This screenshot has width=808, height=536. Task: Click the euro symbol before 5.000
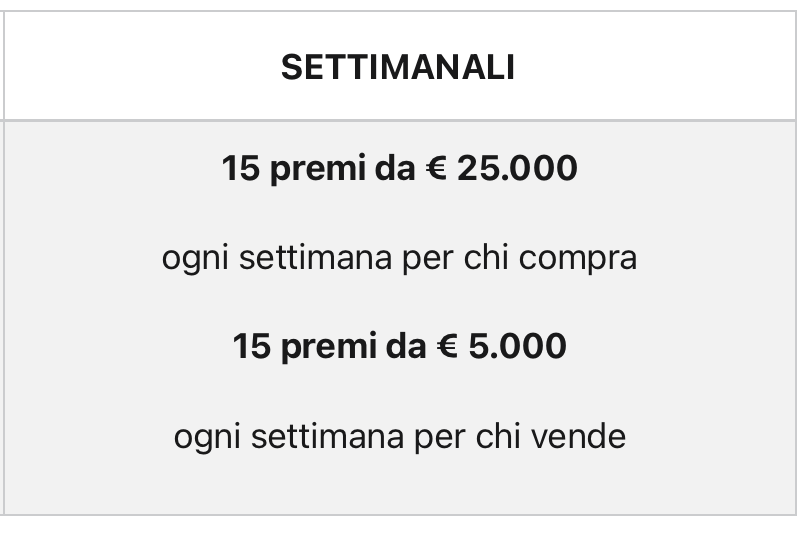click(x=447, y=346)
